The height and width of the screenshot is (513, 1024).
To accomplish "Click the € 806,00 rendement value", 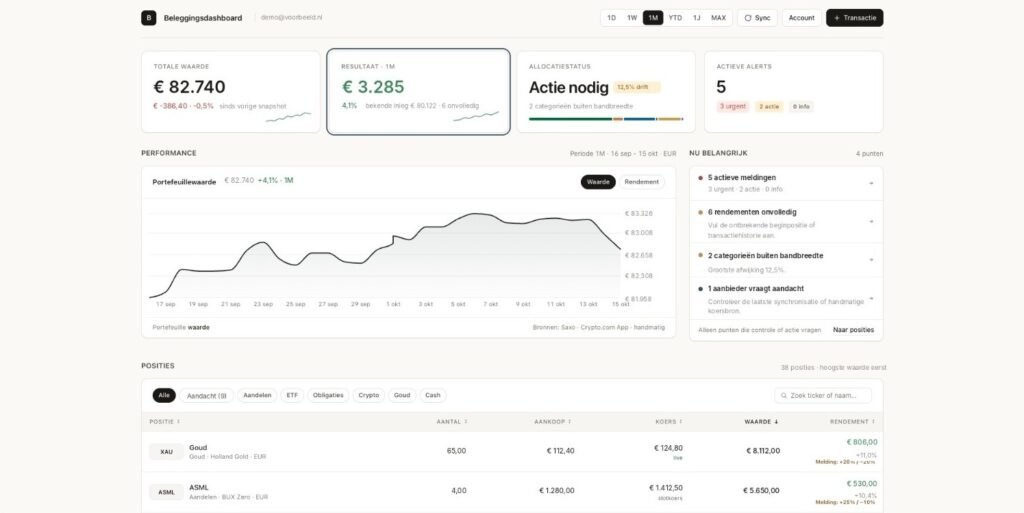I will [x=862, y=442].
